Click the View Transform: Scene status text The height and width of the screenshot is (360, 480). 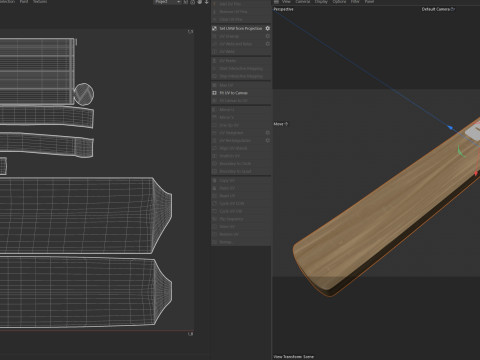point(294,356)
